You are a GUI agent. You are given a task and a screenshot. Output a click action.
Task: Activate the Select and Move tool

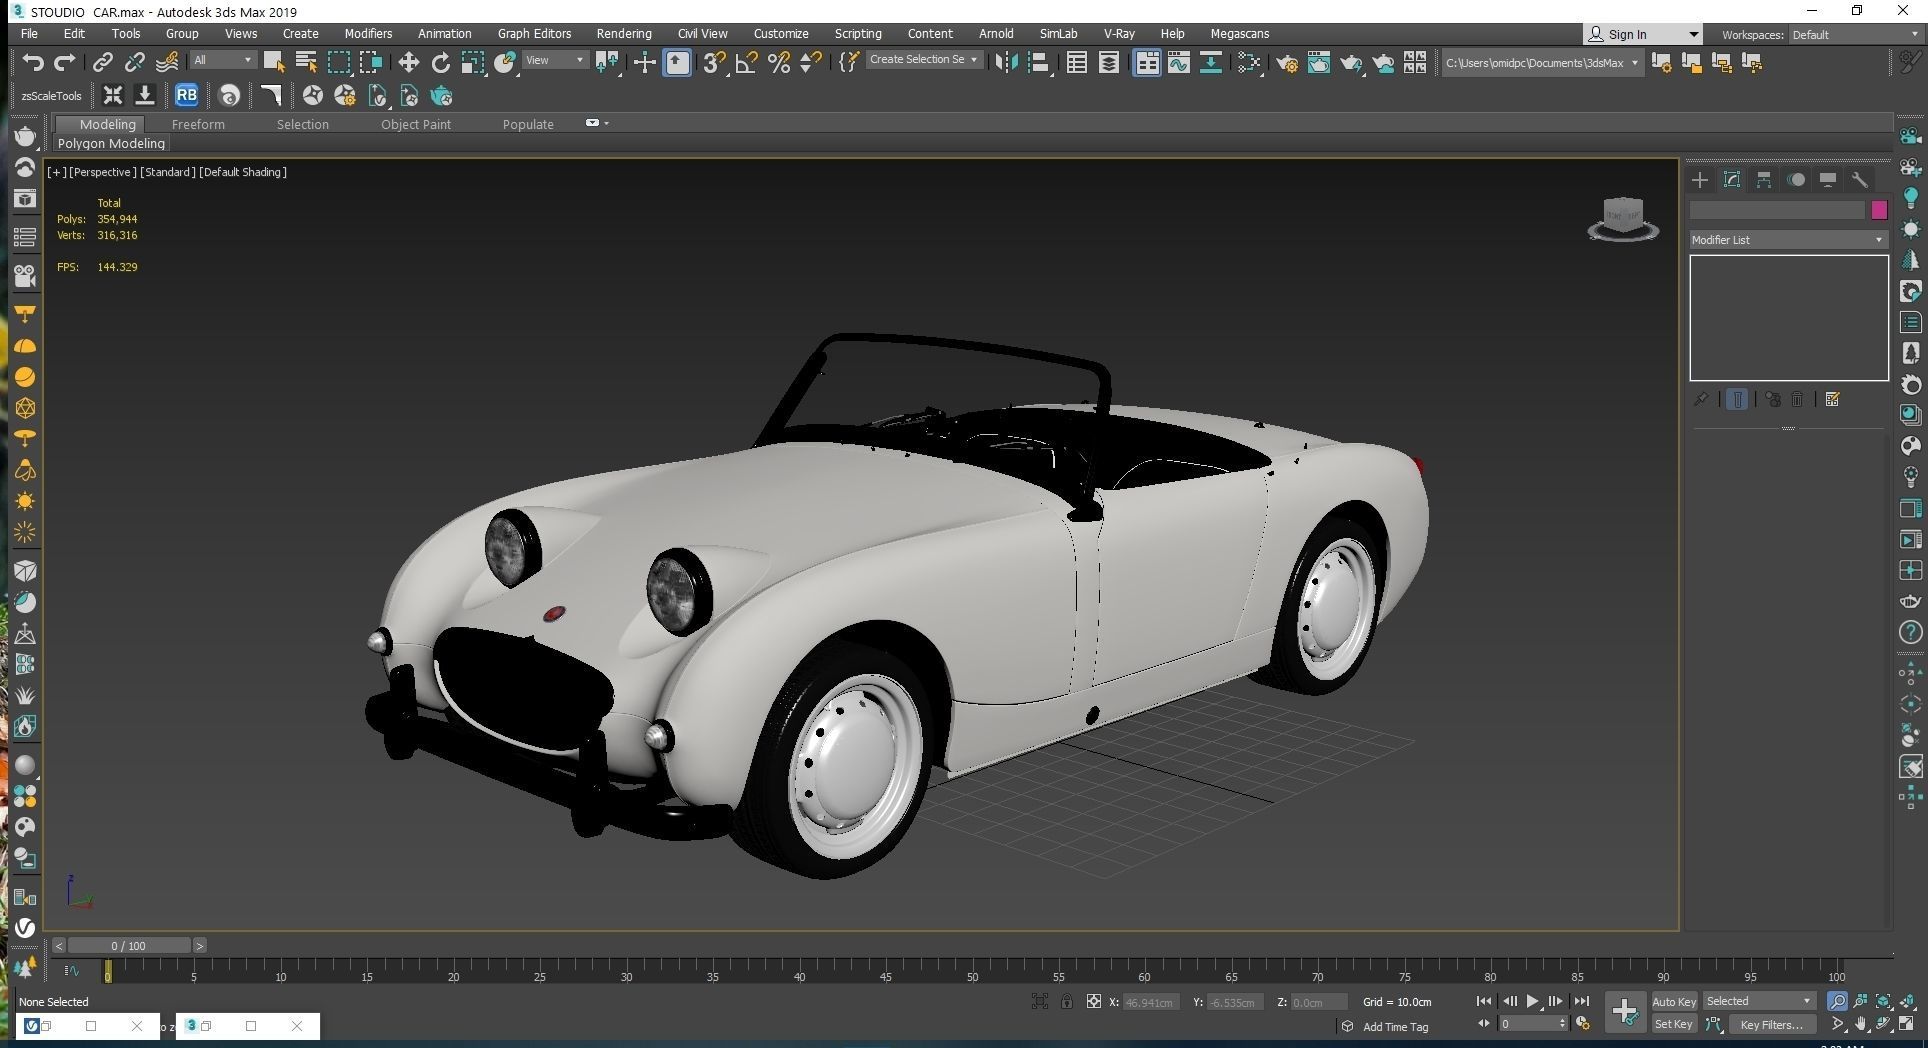click(x=408, y=63)
